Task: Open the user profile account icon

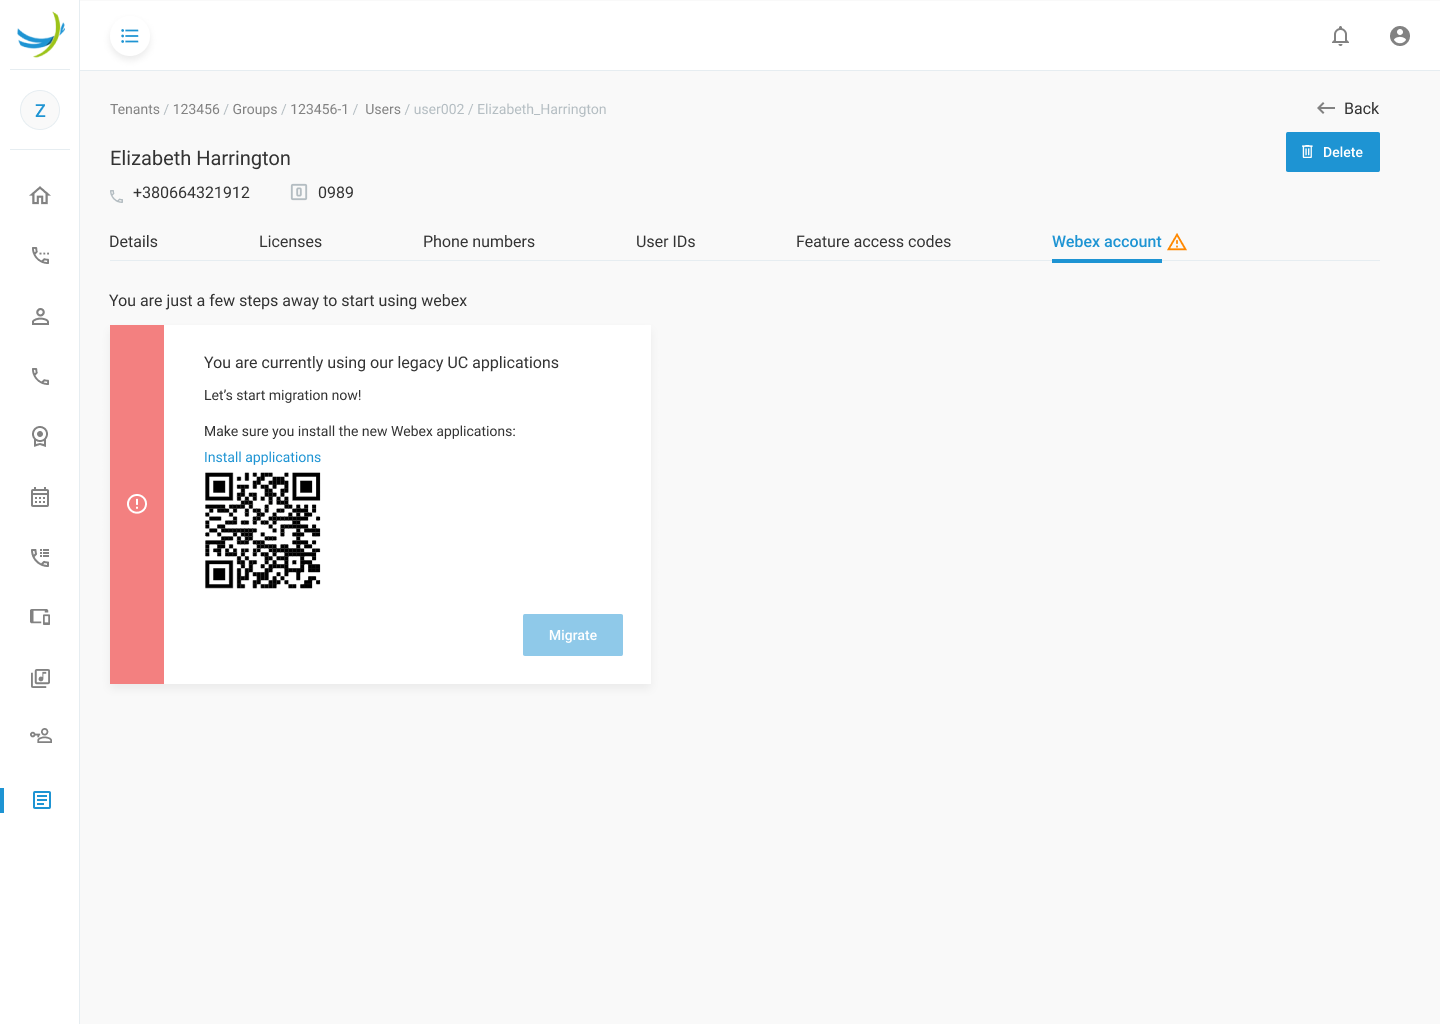Action: click(1400, 36)
